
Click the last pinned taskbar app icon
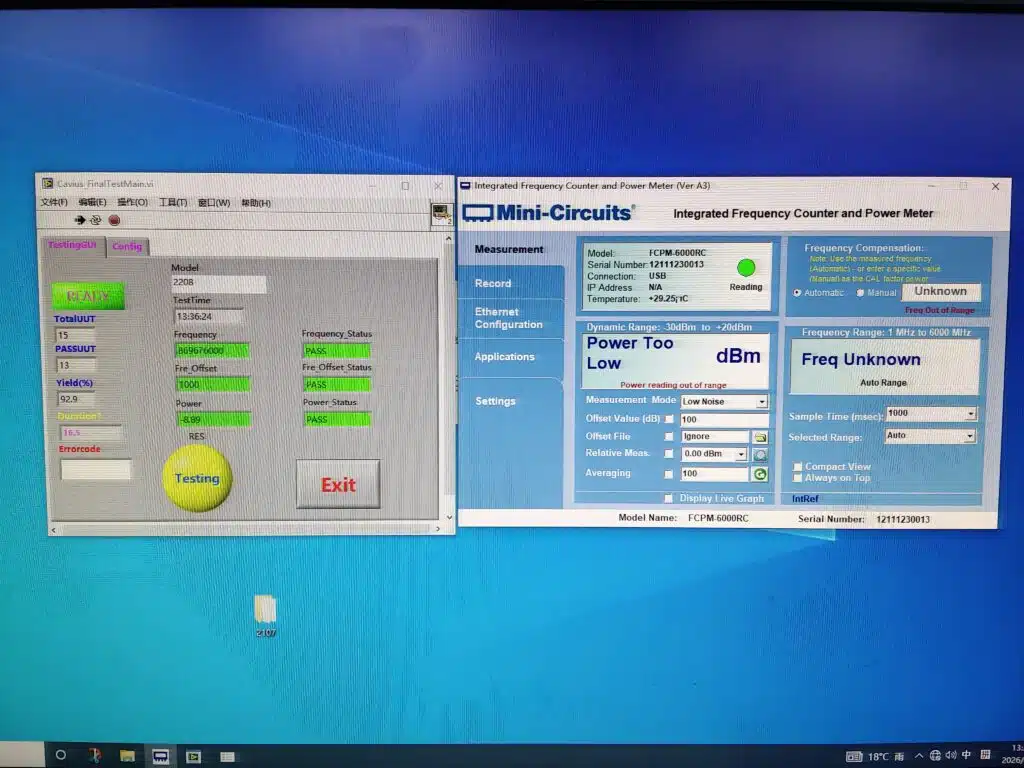227,756
